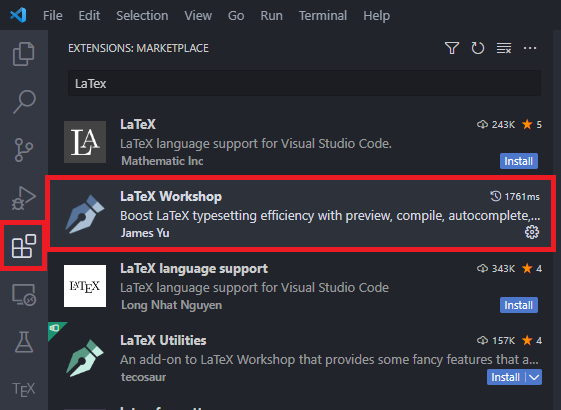
Task: Click the 1761ms activation time icon
Action: click(x=495, y=196)
